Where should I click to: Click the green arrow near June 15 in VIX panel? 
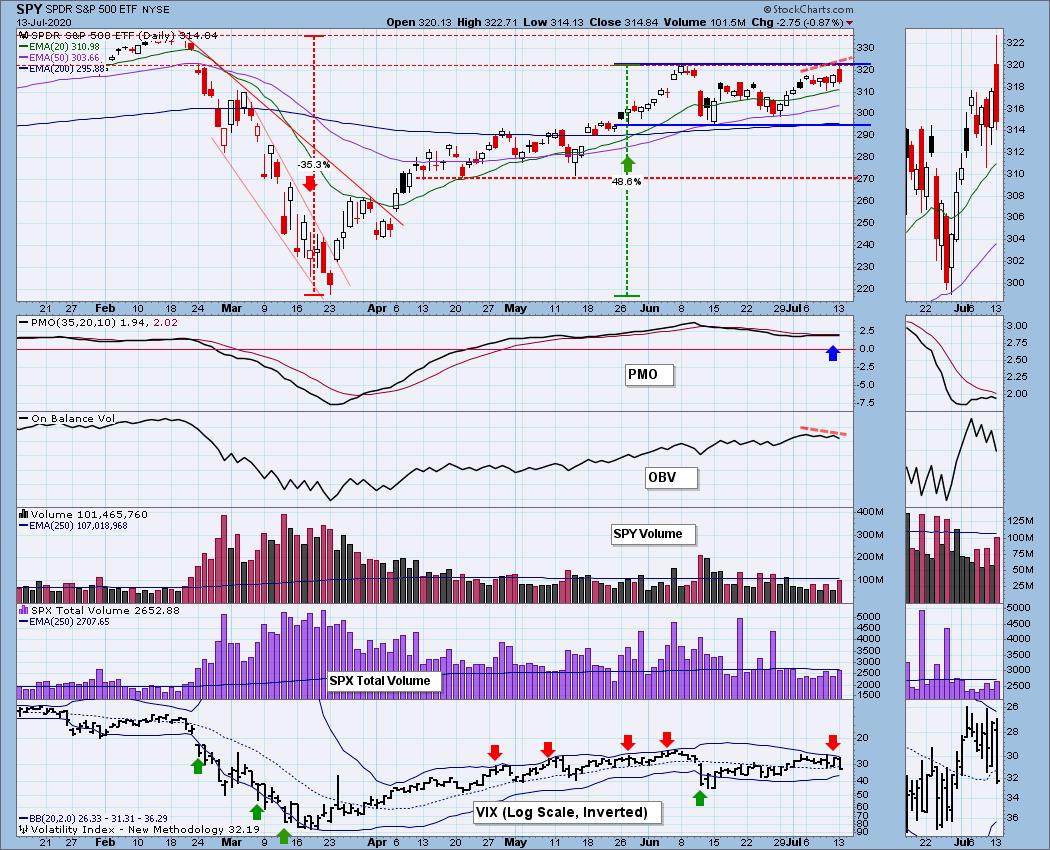click(x=700, y=798)
